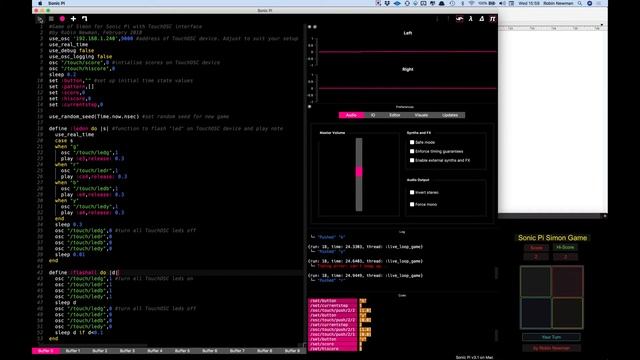This screenshot has width=640, height=360.
Task: Close the Preferences panel with its corner icon
Action: point(309,107)
